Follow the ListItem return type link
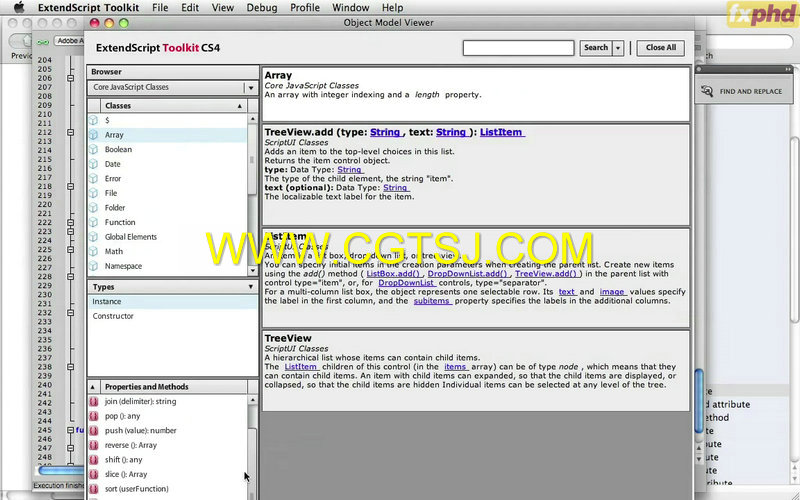 click(502, 132)
